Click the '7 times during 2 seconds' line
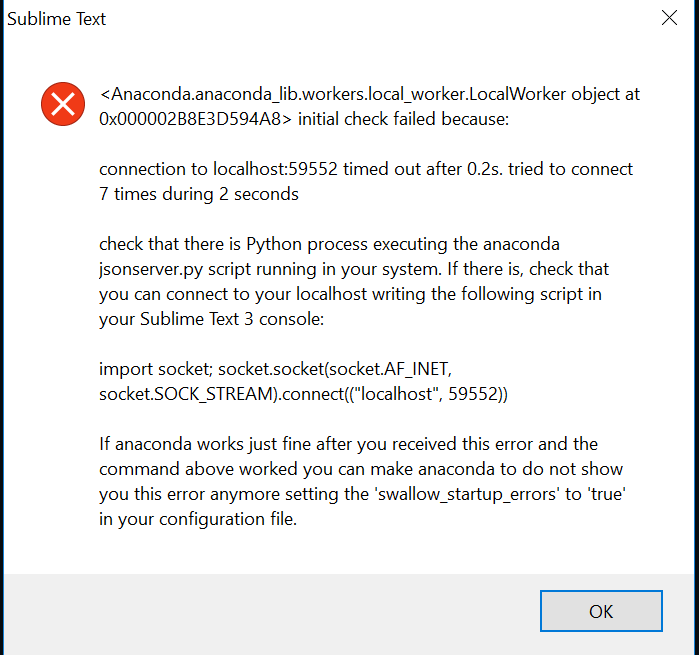 point(199,194)
